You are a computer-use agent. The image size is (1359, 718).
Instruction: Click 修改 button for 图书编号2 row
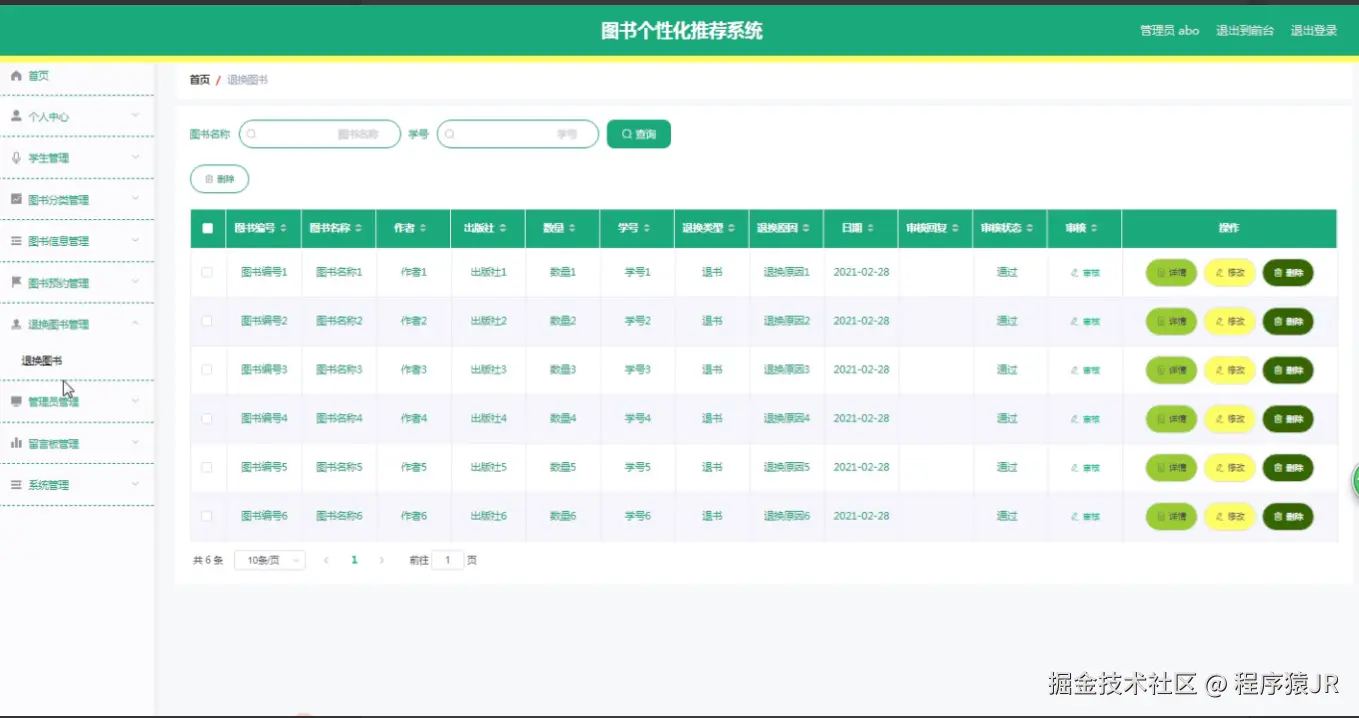click(x=1230, y=321)
